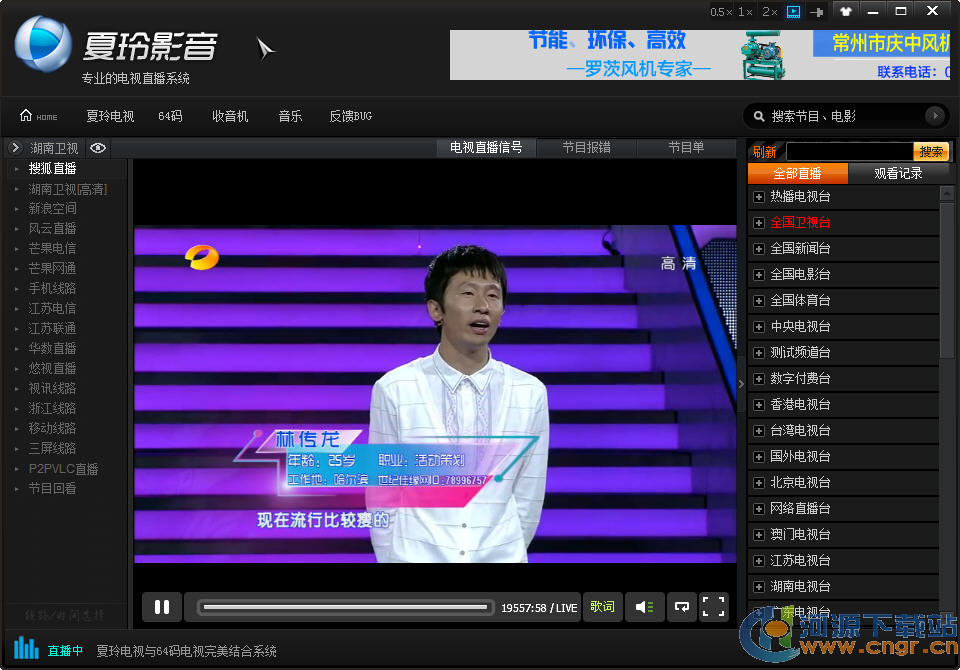The height and width of the screenshot is (670, 960).
Task: Click the channel list scrollbar up arrow
Action: [x=947, y=193]
